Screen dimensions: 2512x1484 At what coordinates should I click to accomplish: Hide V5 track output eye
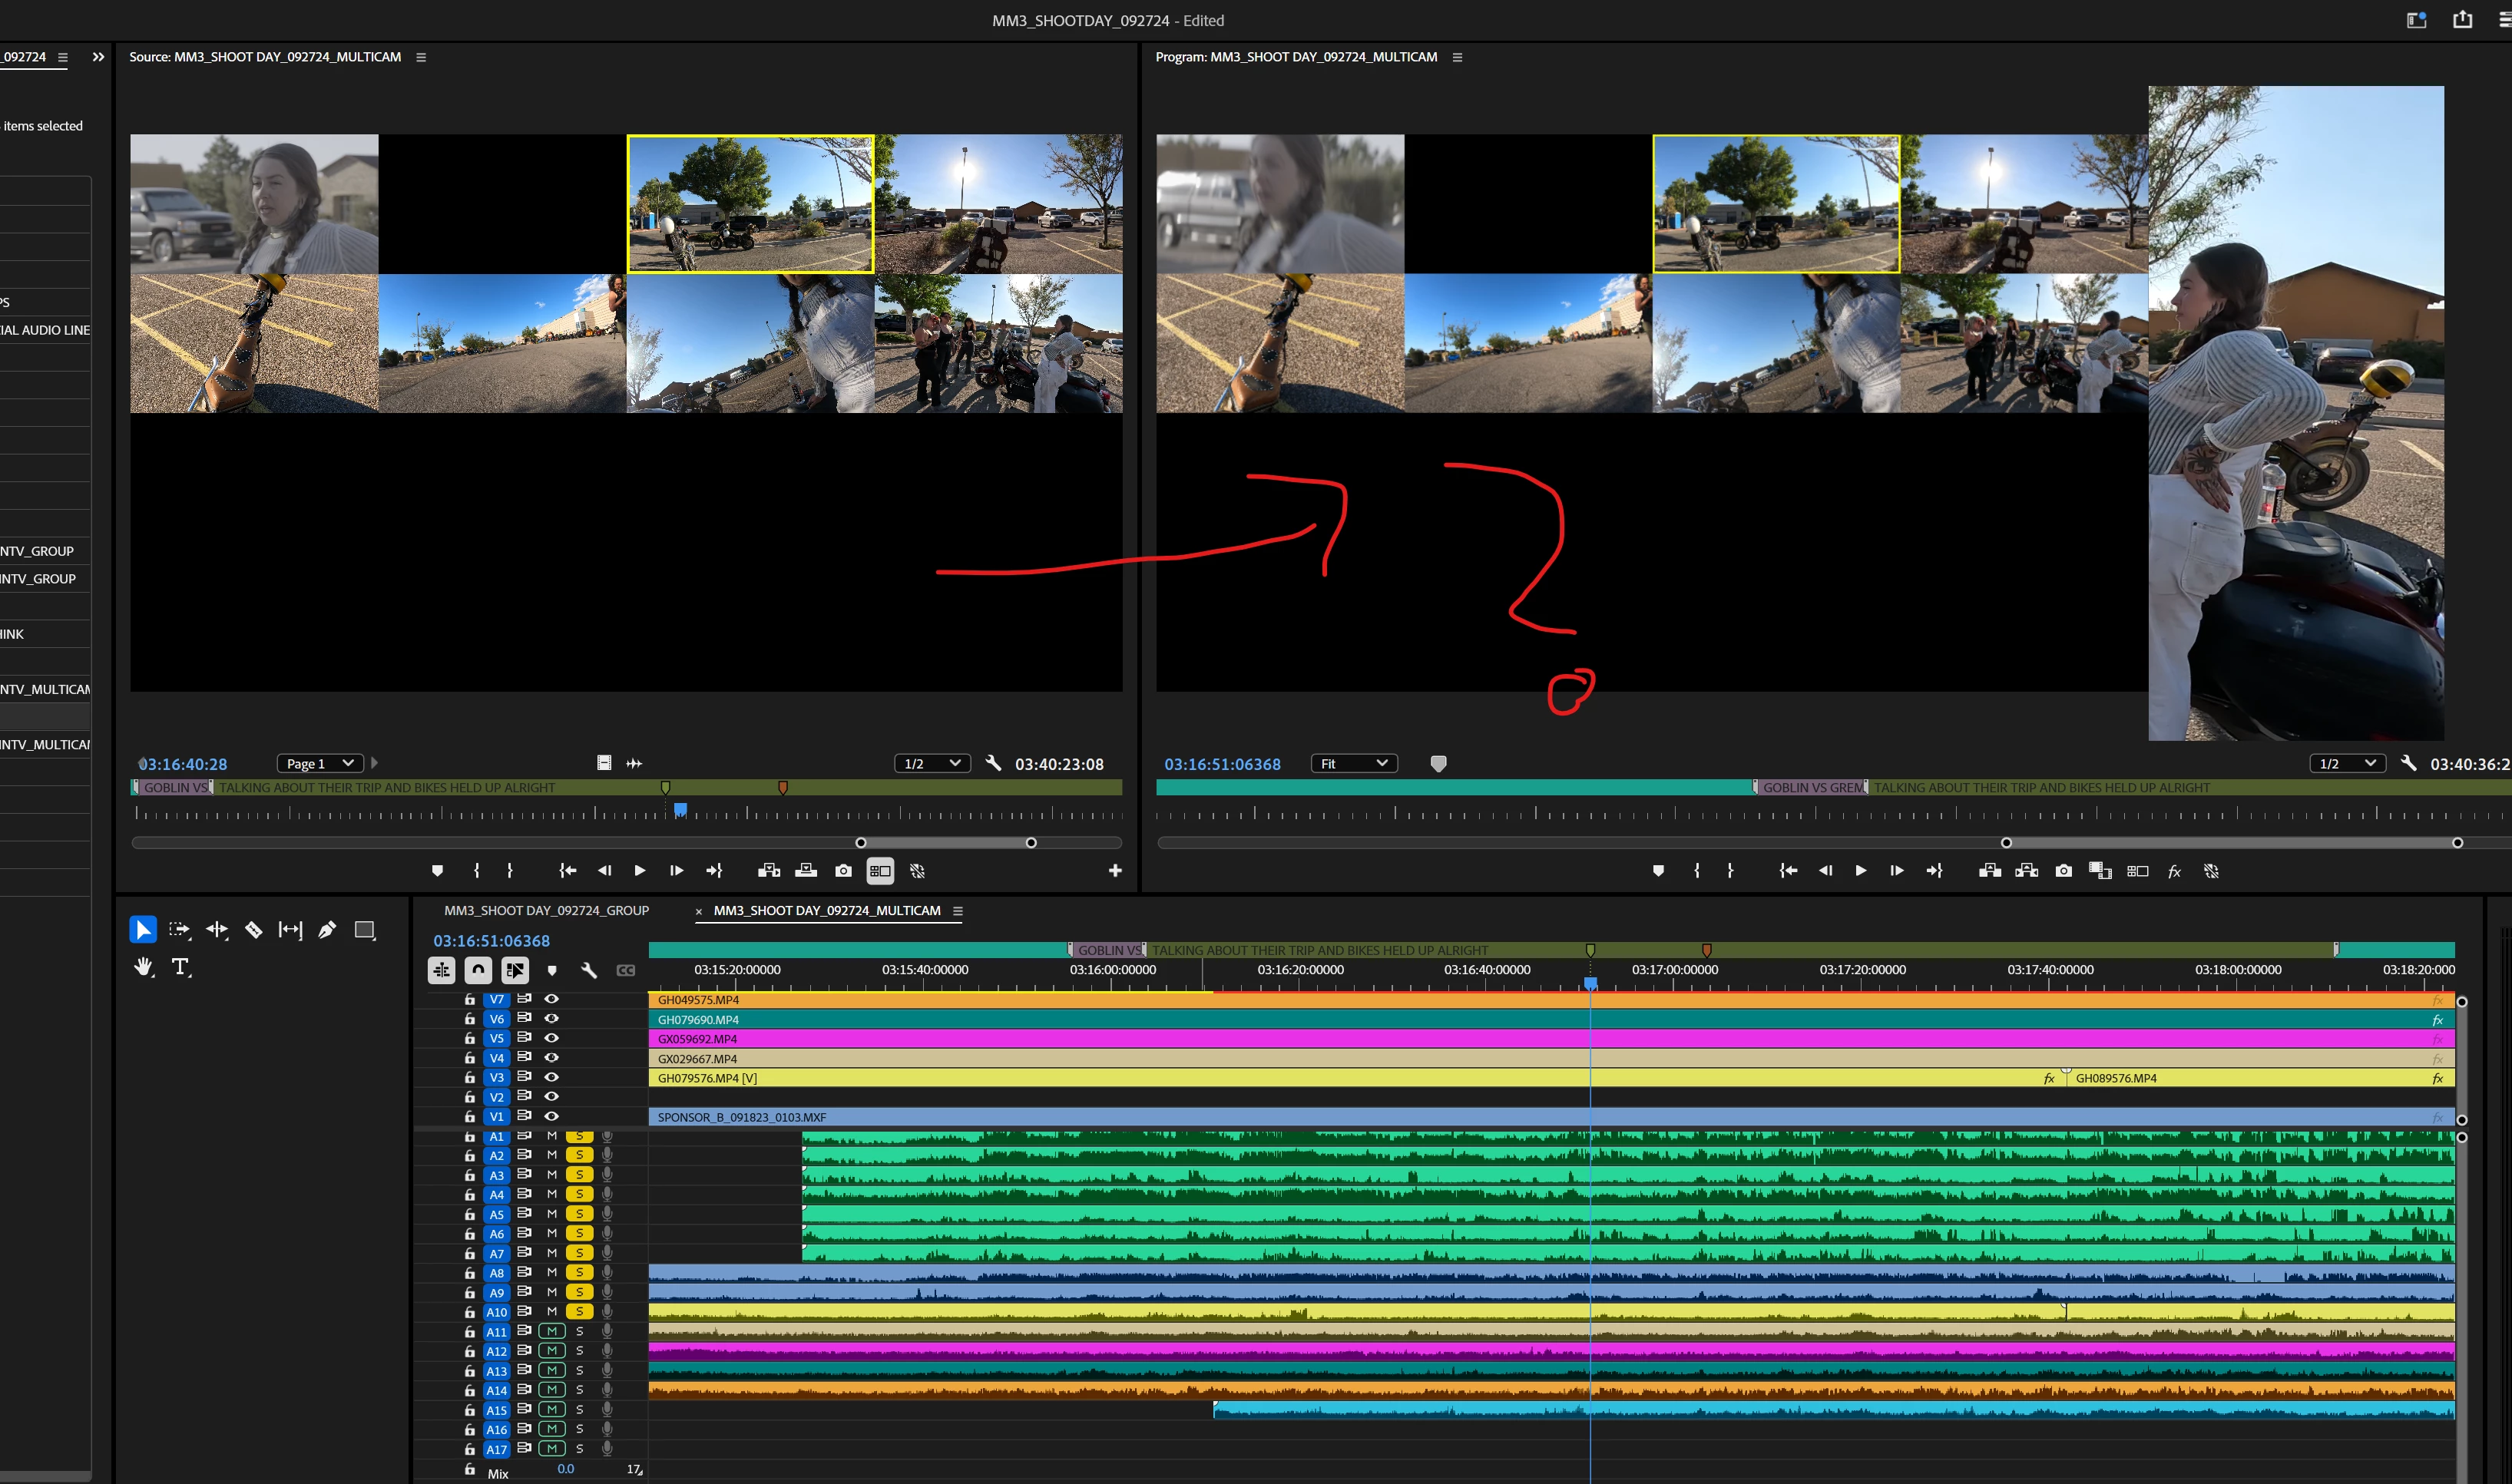551,1038
